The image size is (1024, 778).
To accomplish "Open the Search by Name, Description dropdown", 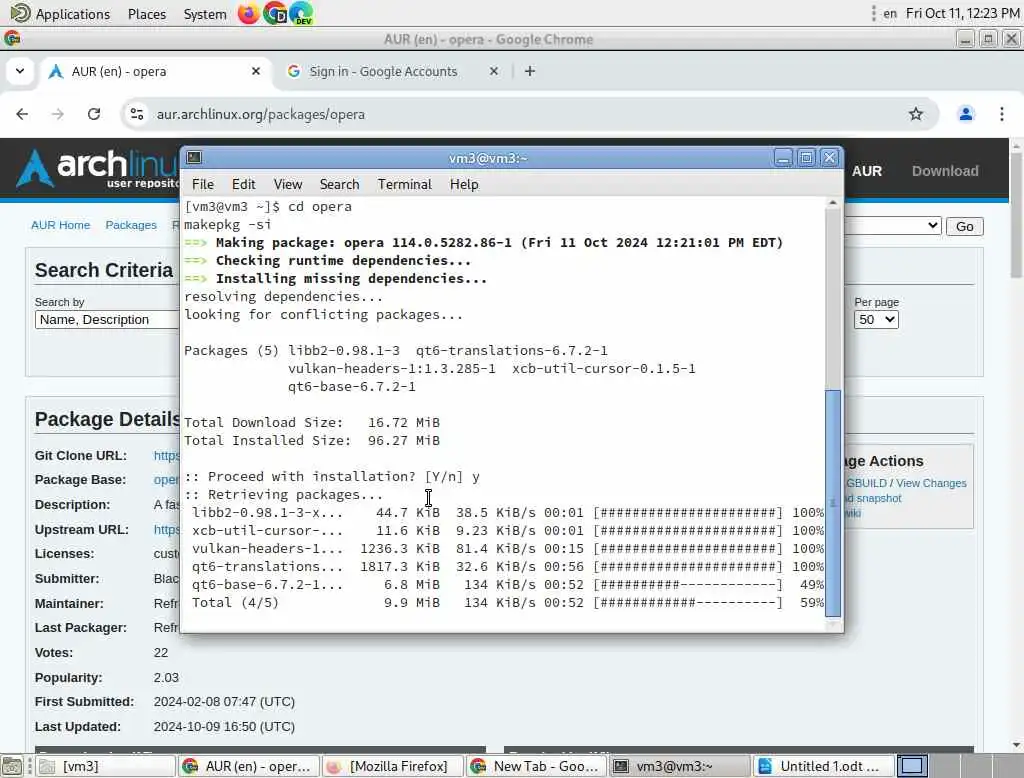I will [107, 319].
